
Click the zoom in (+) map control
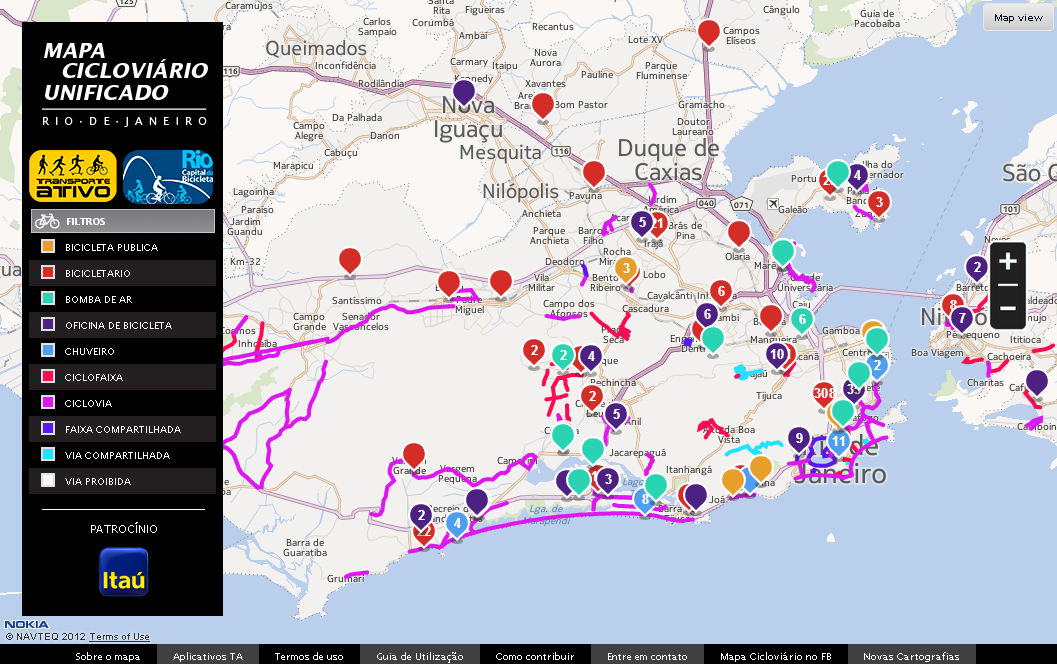click(1008, 262)
